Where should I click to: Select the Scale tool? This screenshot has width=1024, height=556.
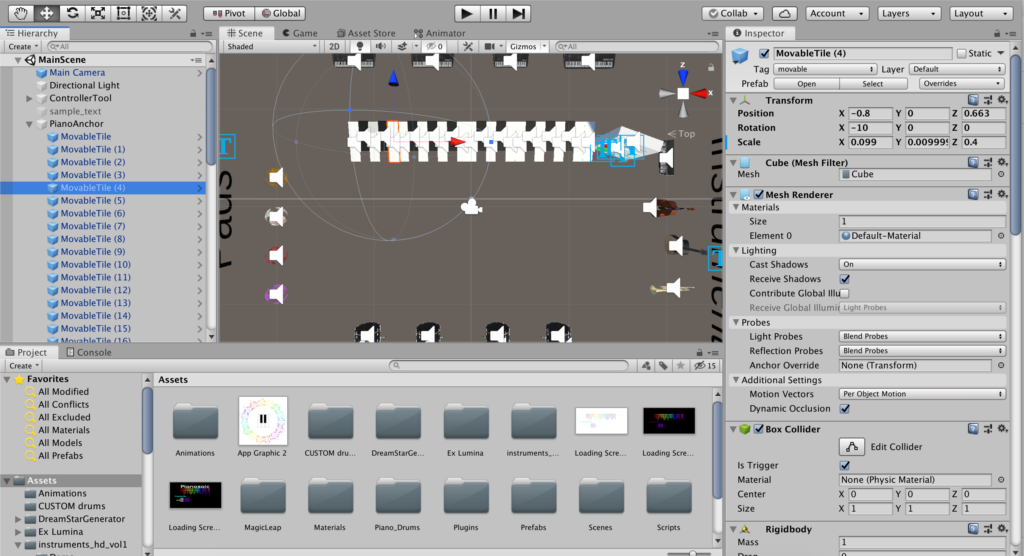coord(97,13)
